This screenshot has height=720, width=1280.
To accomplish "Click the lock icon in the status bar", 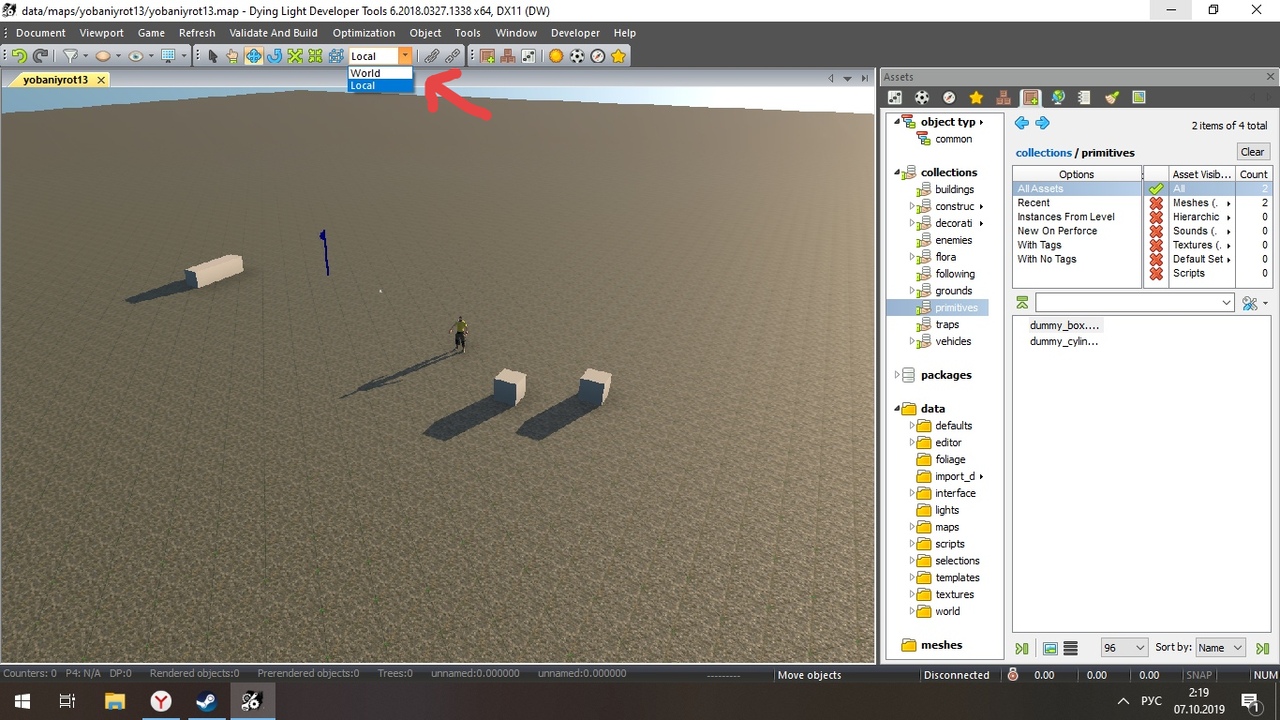I will (x=1013, y=675).
